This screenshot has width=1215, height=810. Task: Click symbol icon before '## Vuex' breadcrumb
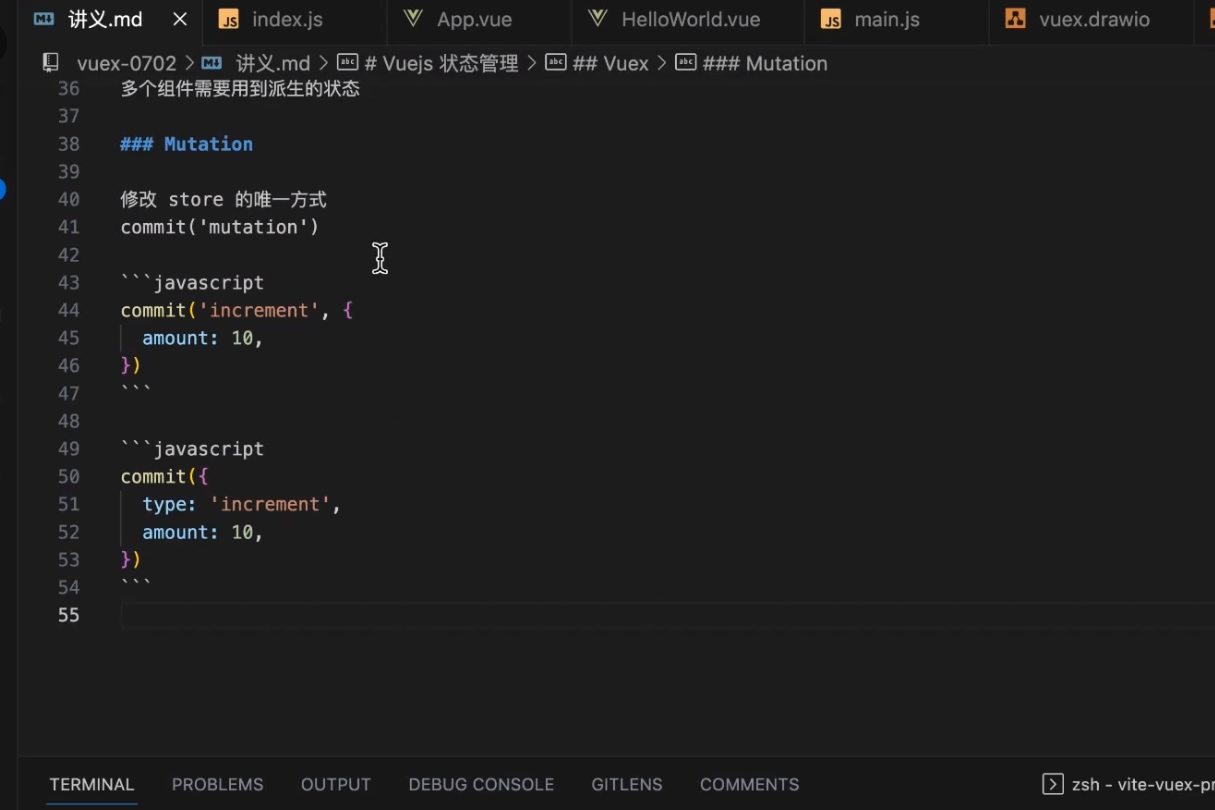(555, 62)
